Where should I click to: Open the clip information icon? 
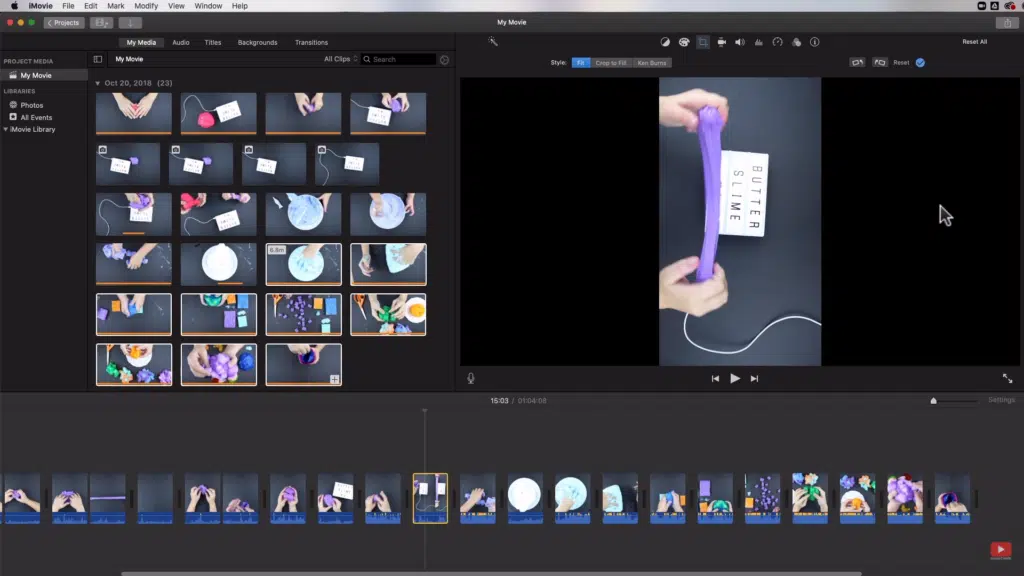point(815,42)
